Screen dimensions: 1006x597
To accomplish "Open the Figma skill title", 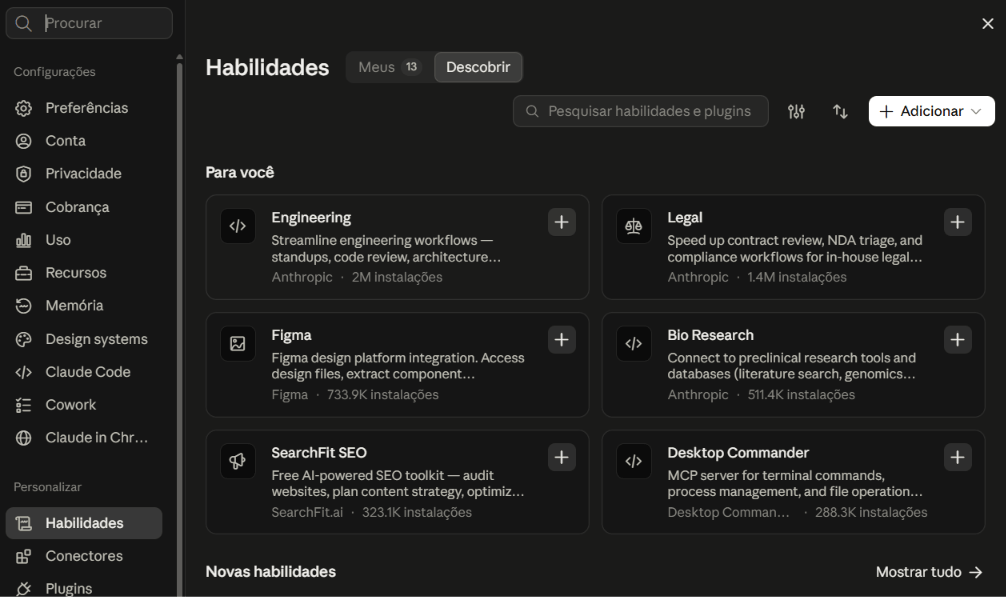I will (x=291, y=335).
